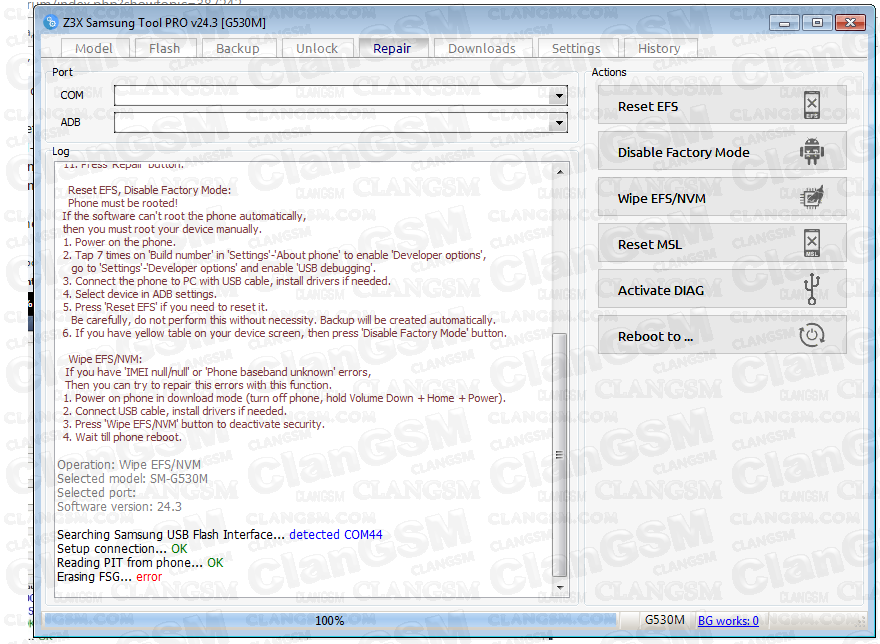
Task: Open the BG works: 0 link
Action: tap(728, 620)
